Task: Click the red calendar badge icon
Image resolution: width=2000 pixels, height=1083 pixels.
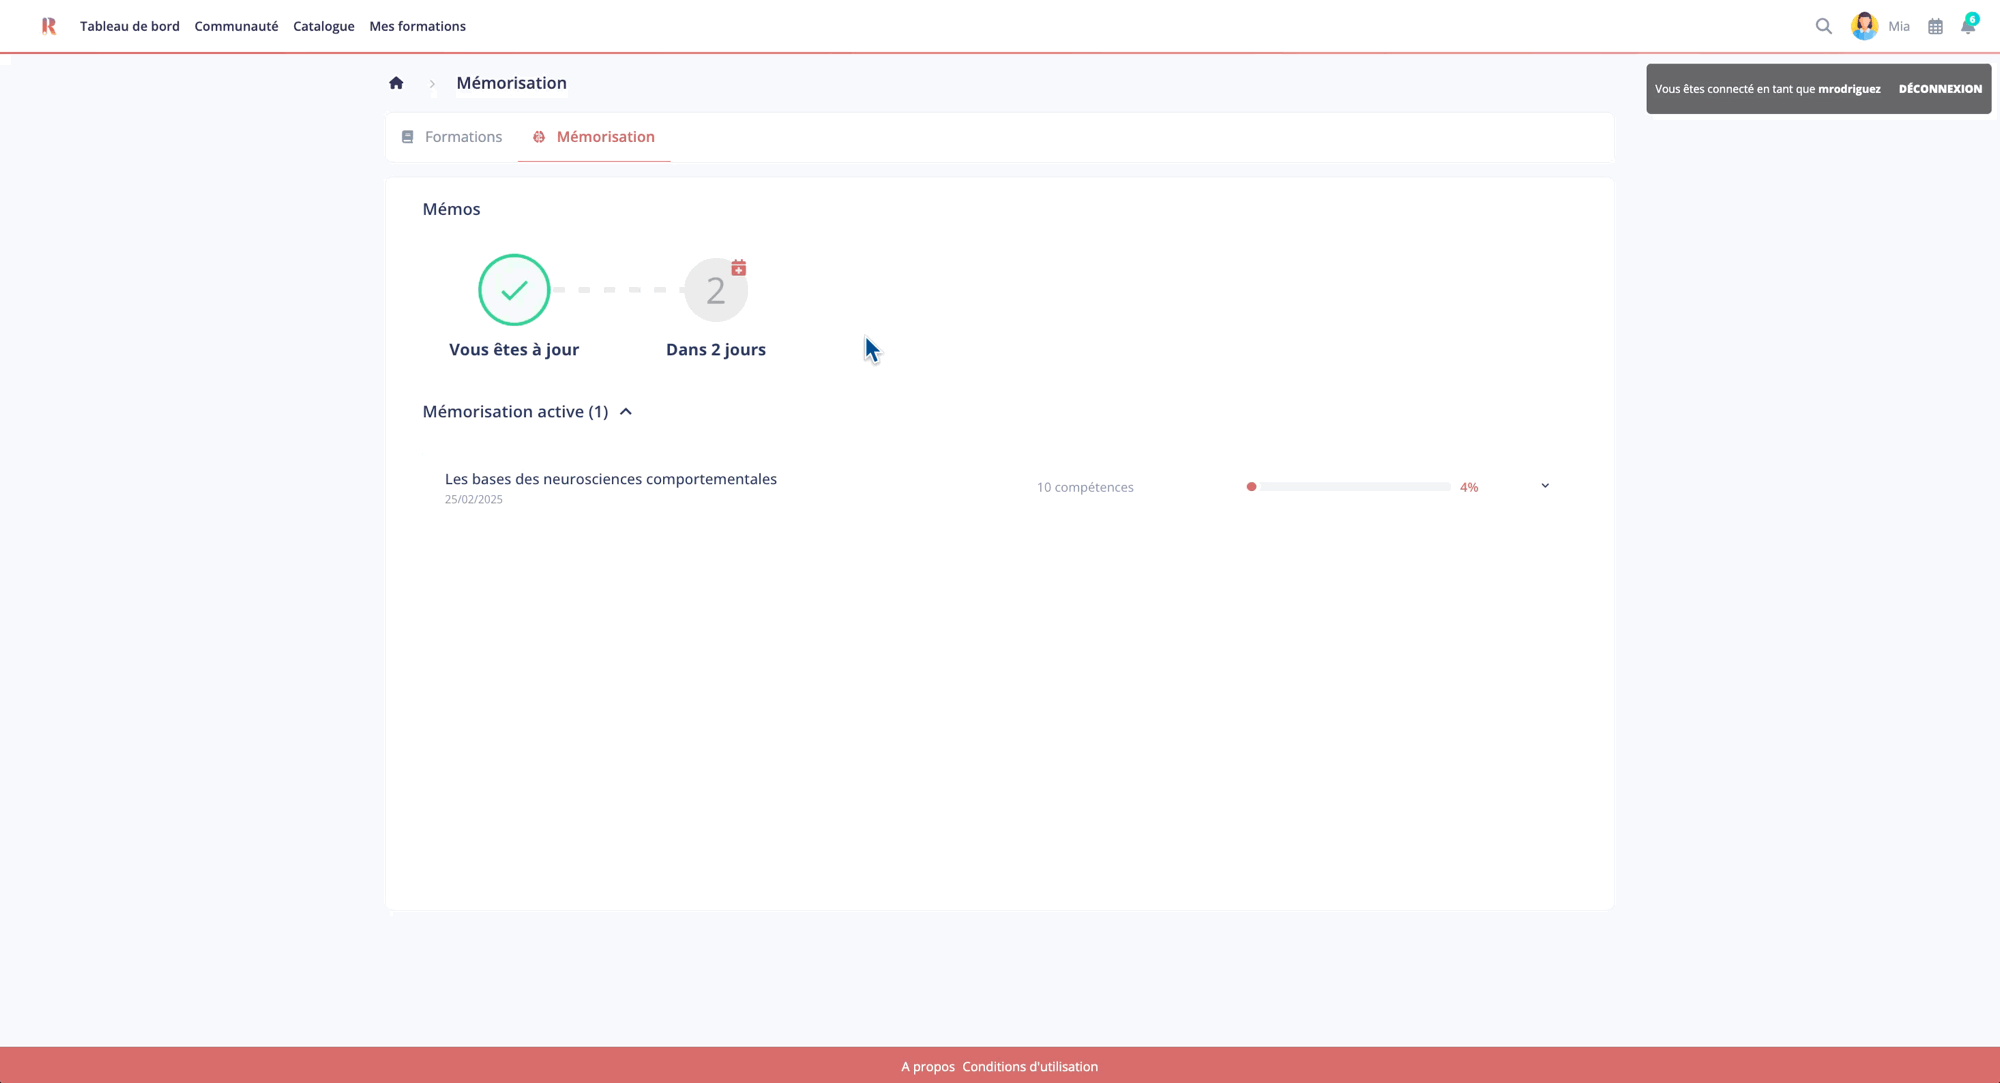Action: click(x=738, y=268)
